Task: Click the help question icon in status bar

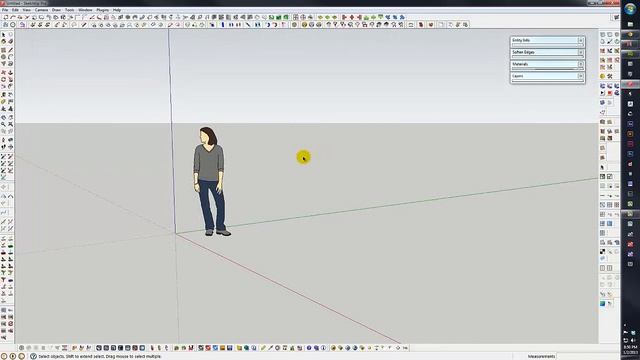Action: click(x=33, y=356)
